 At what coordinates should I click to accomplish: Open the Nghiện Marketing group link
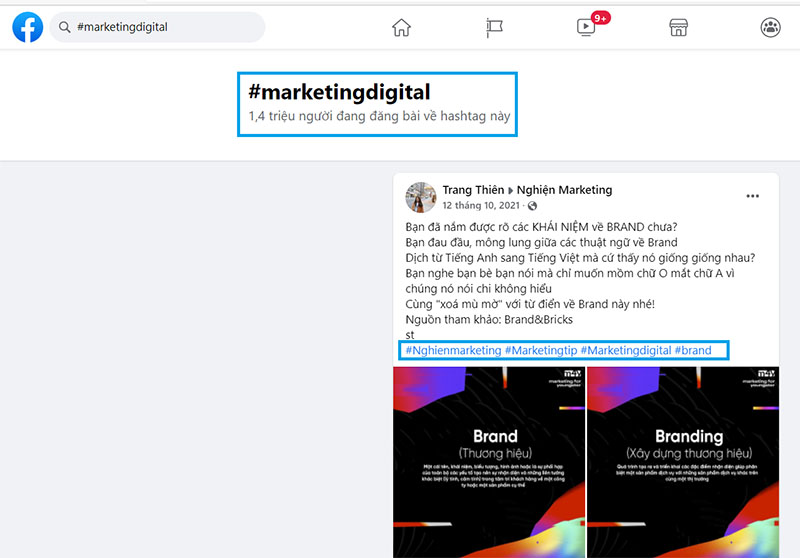click(564, 190)
